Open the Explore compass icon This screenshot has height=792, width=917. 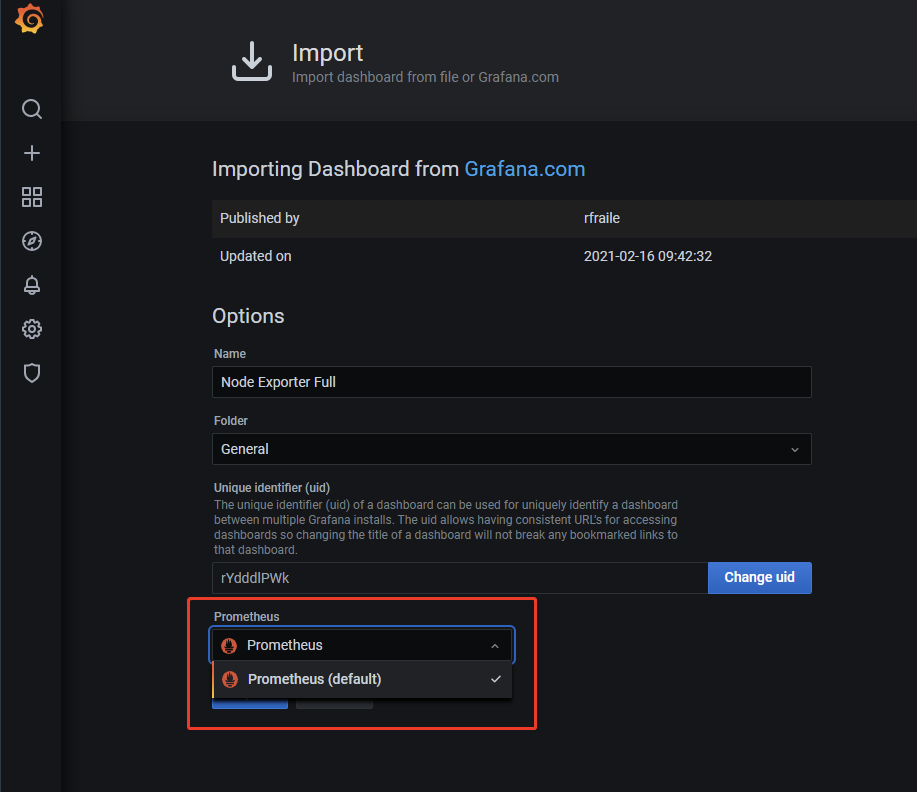tap(32, 241)
